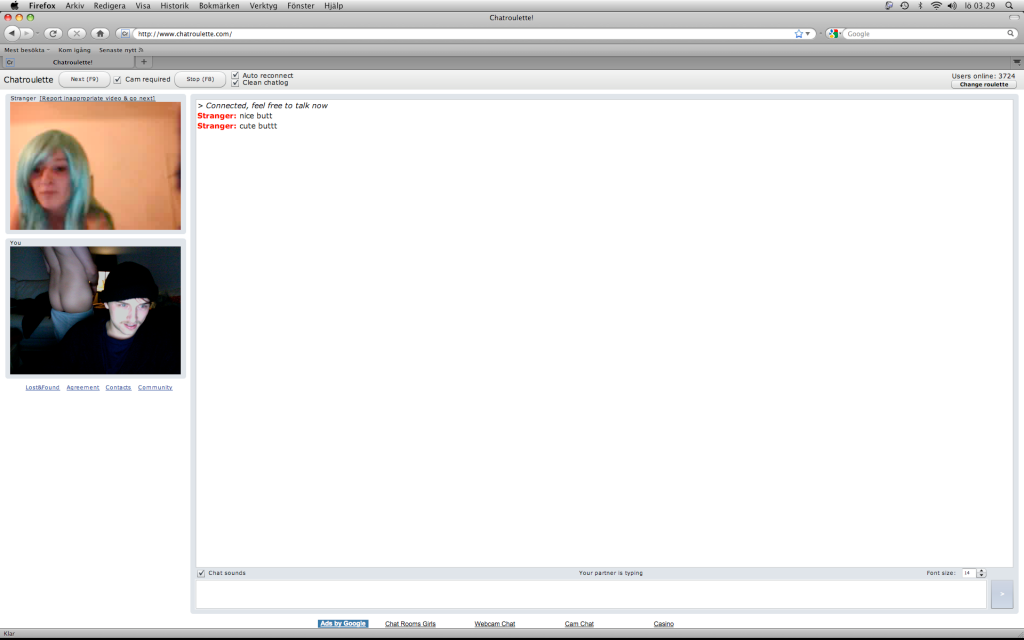Screen dimensions: 1024x640
Task: Click the Google search field
Action: pyautogui.click(x=925, y=33)
